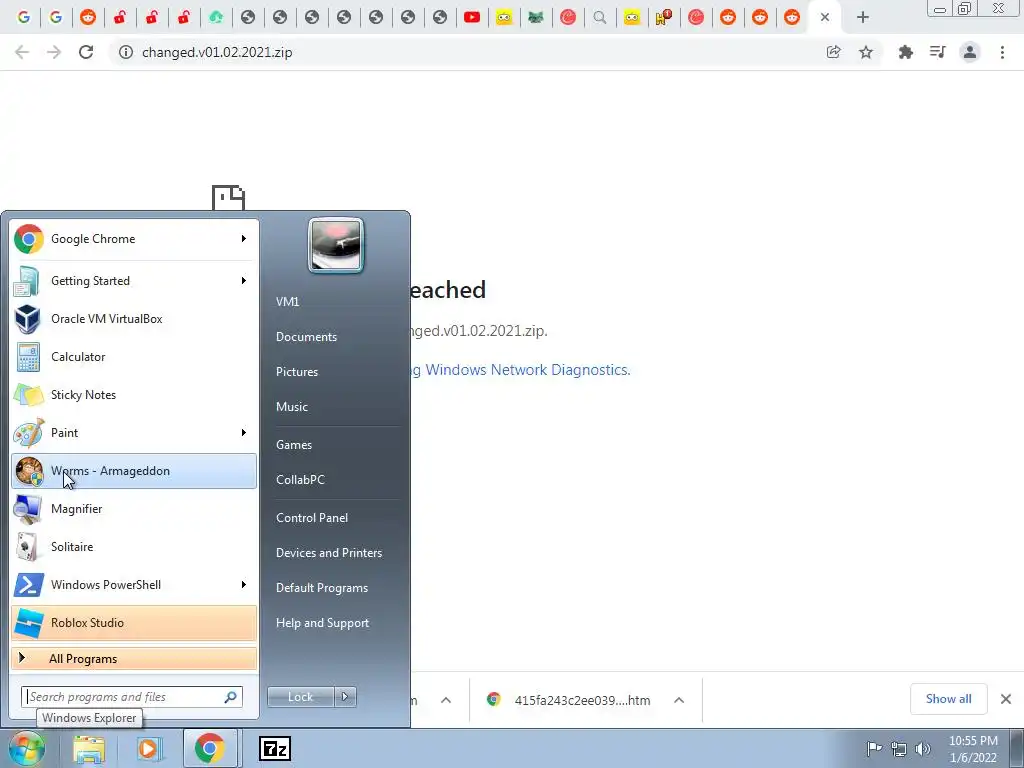Screen dimensions: 1024x768
Task: Expand Google Chrome jump list arrow
Action: (x=244, y=239)
